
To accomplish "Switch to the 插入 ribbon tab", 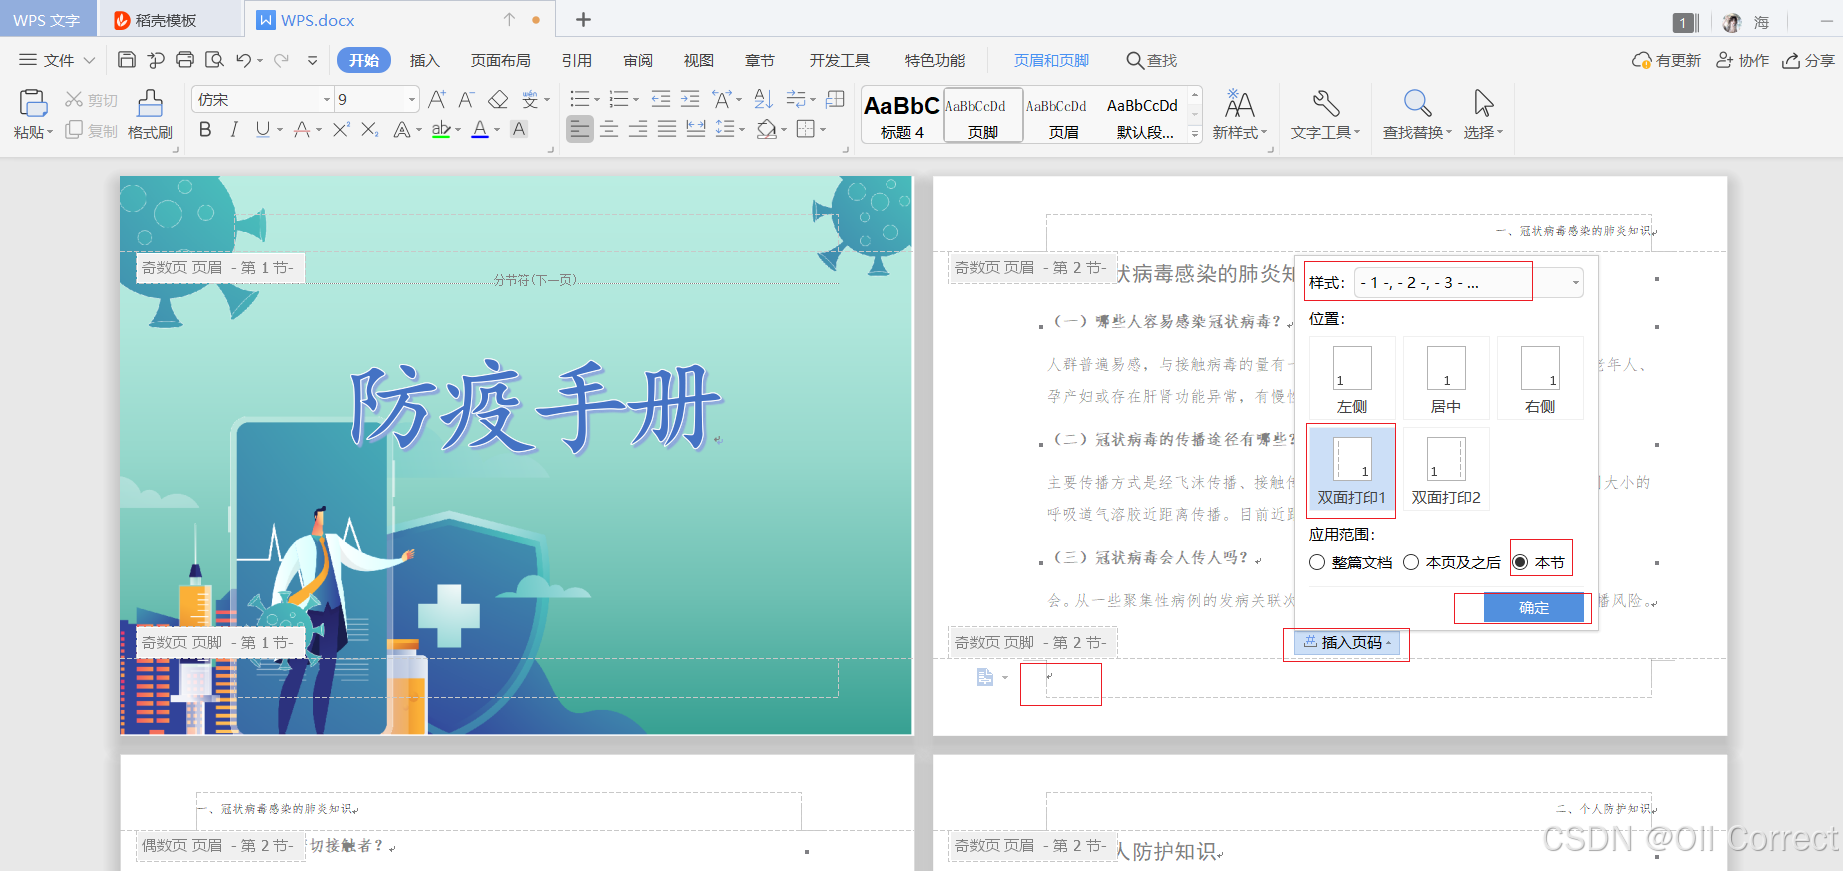I will coord(425,60).
